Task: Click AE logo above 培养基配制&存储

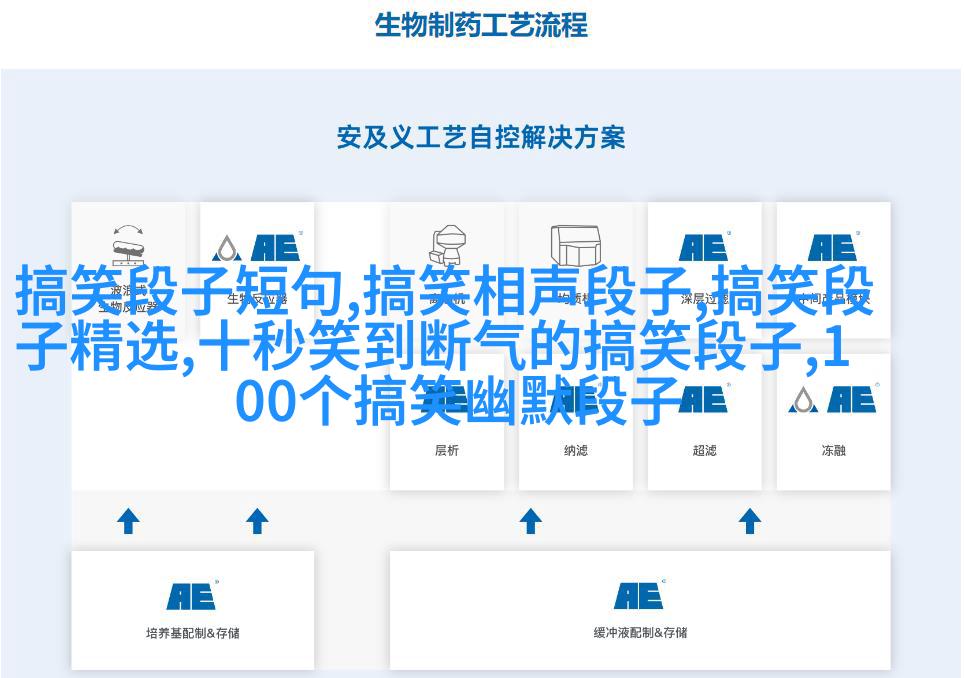Action: 192,595
